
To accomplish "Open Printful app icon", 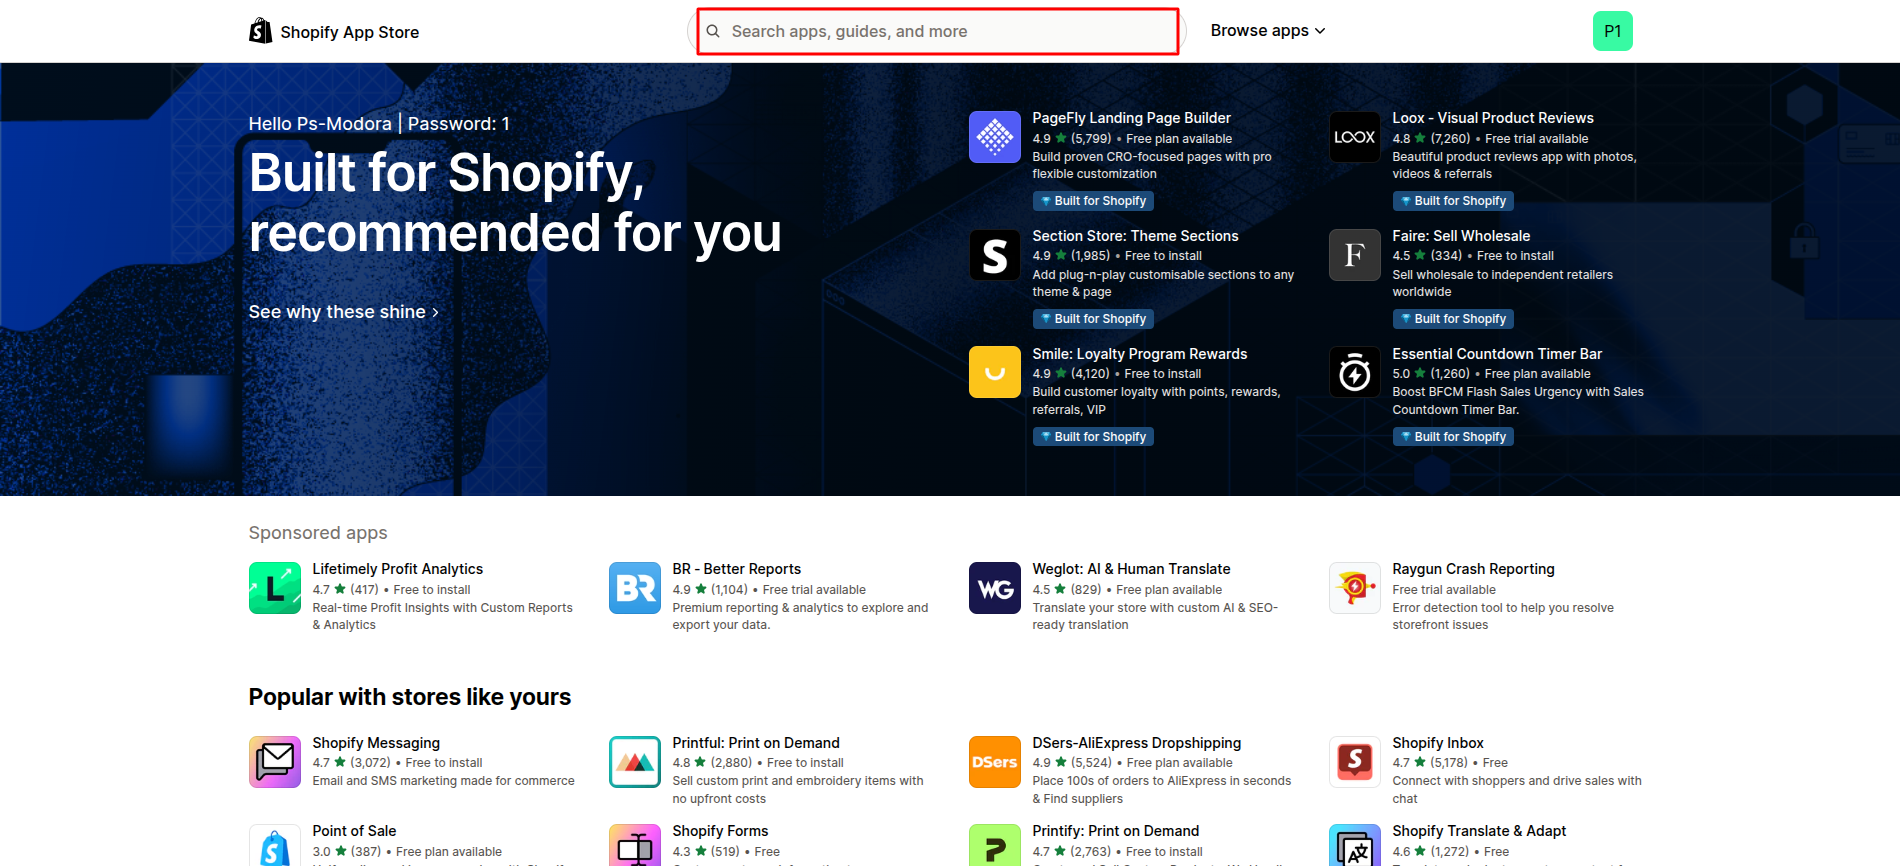I will [x=634, y=762].
